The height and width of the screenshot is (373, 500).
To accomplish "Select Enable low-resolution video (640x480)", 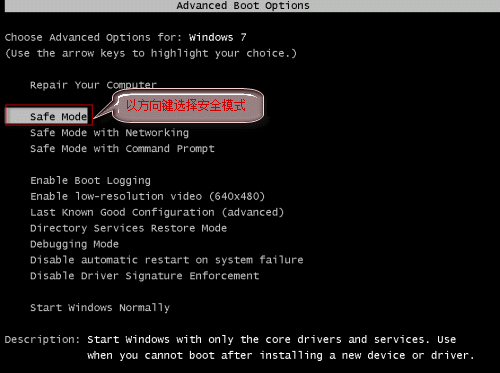I will coord(147,196).
